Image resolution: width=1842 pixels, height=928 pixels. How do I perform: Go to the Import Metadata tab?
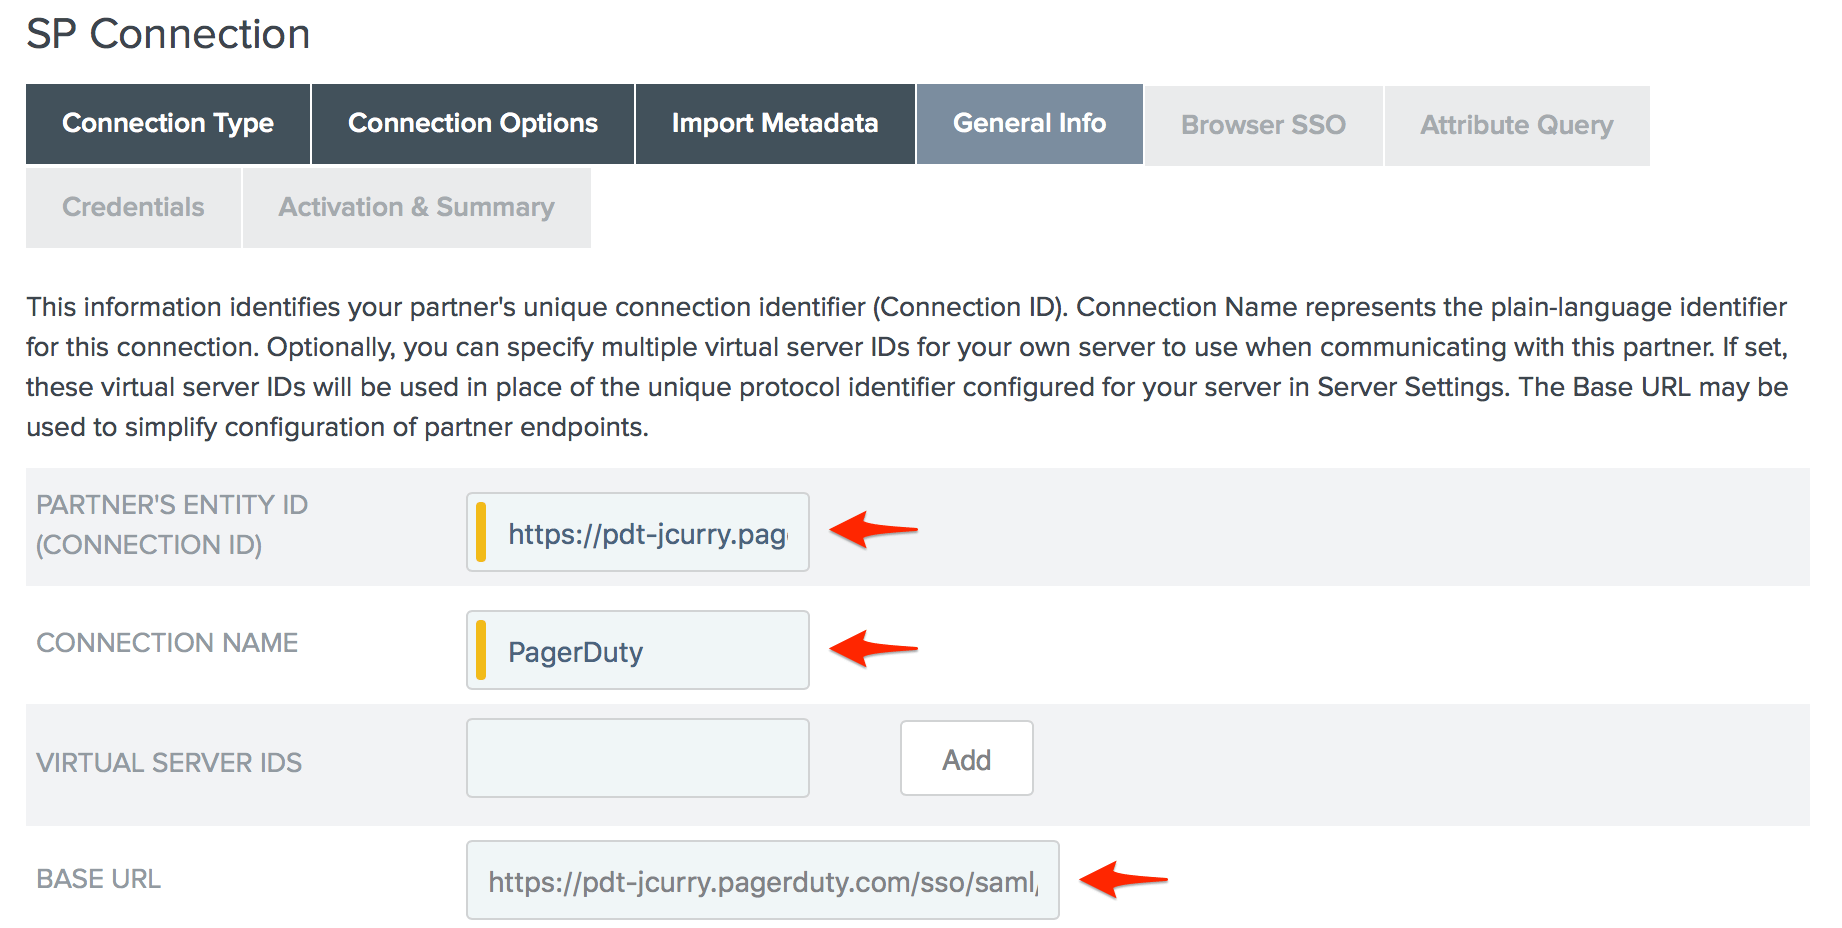(x=774, y=124)
